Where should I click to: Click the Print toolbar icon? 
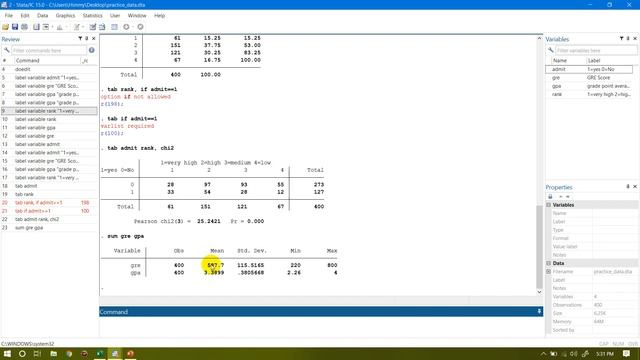click(x=24, y=27)
